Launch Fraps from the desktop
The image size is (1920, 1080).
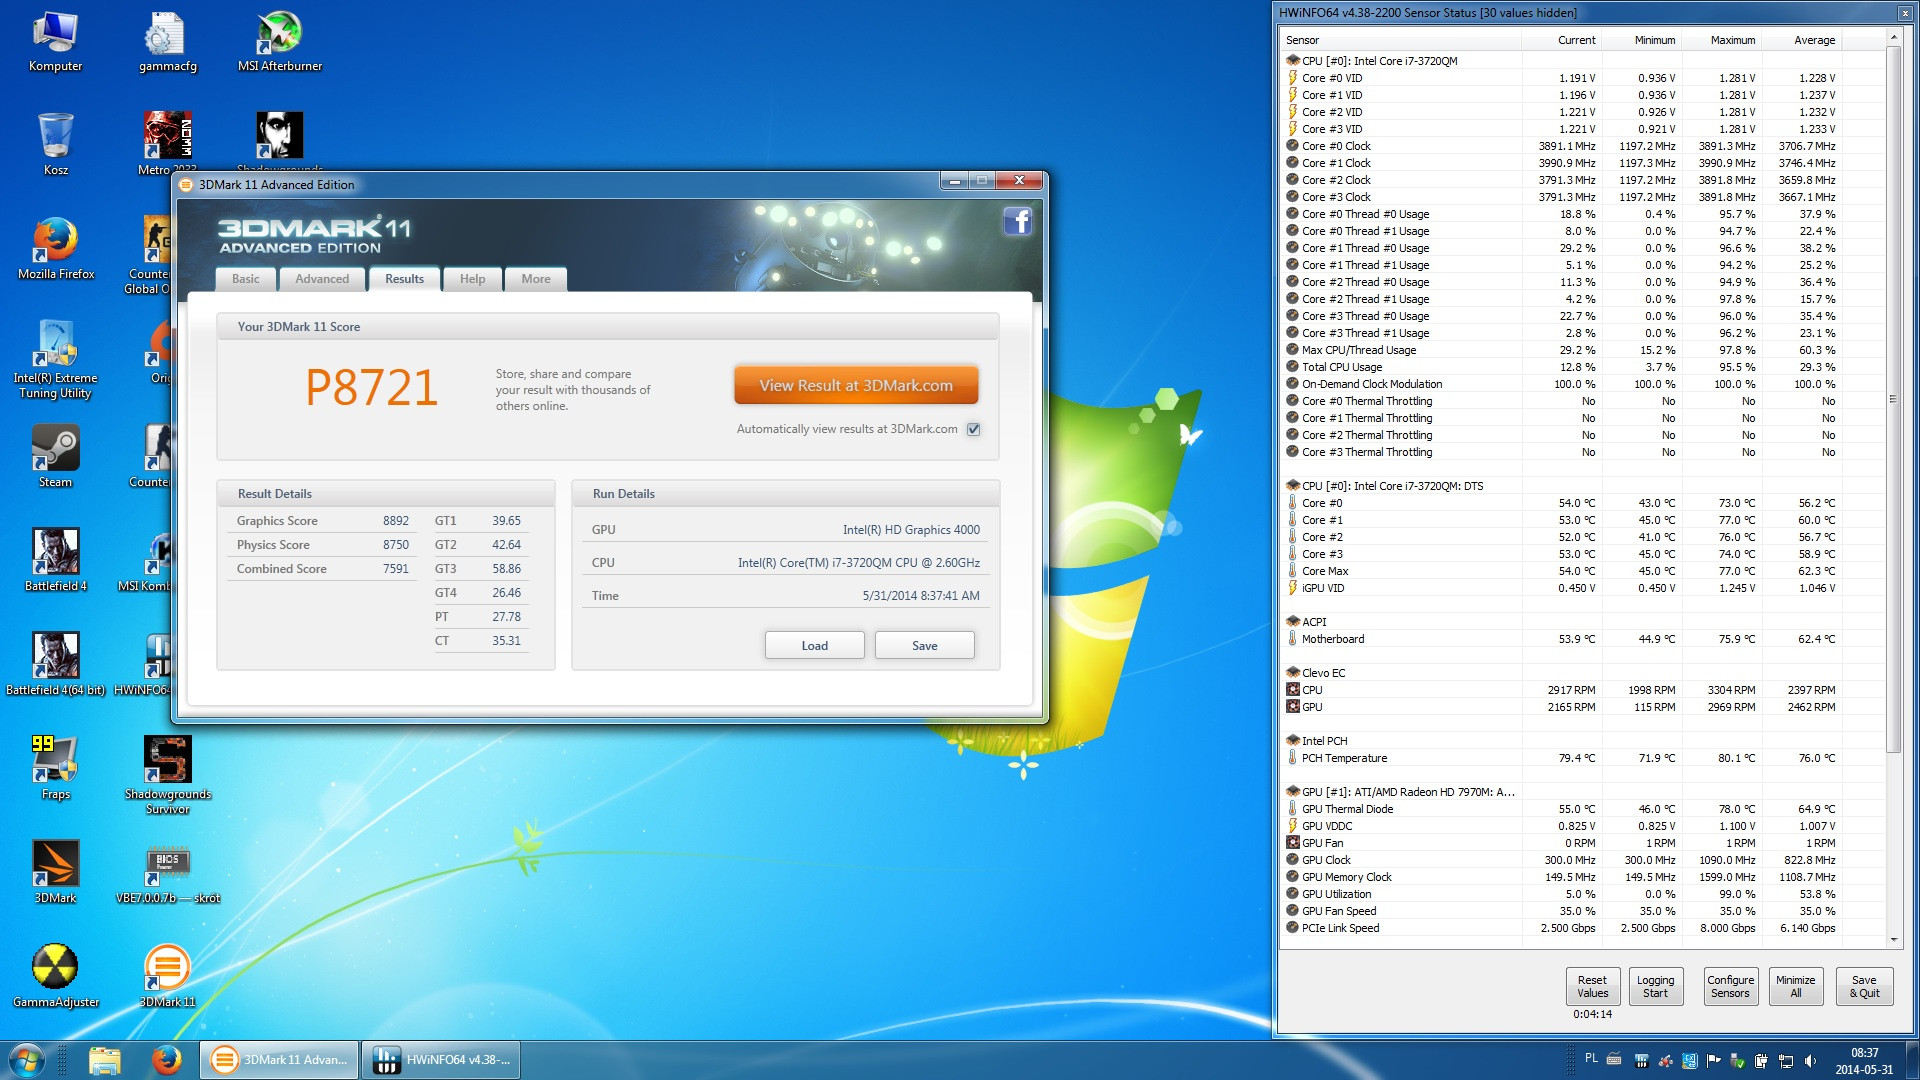(55, 770)
